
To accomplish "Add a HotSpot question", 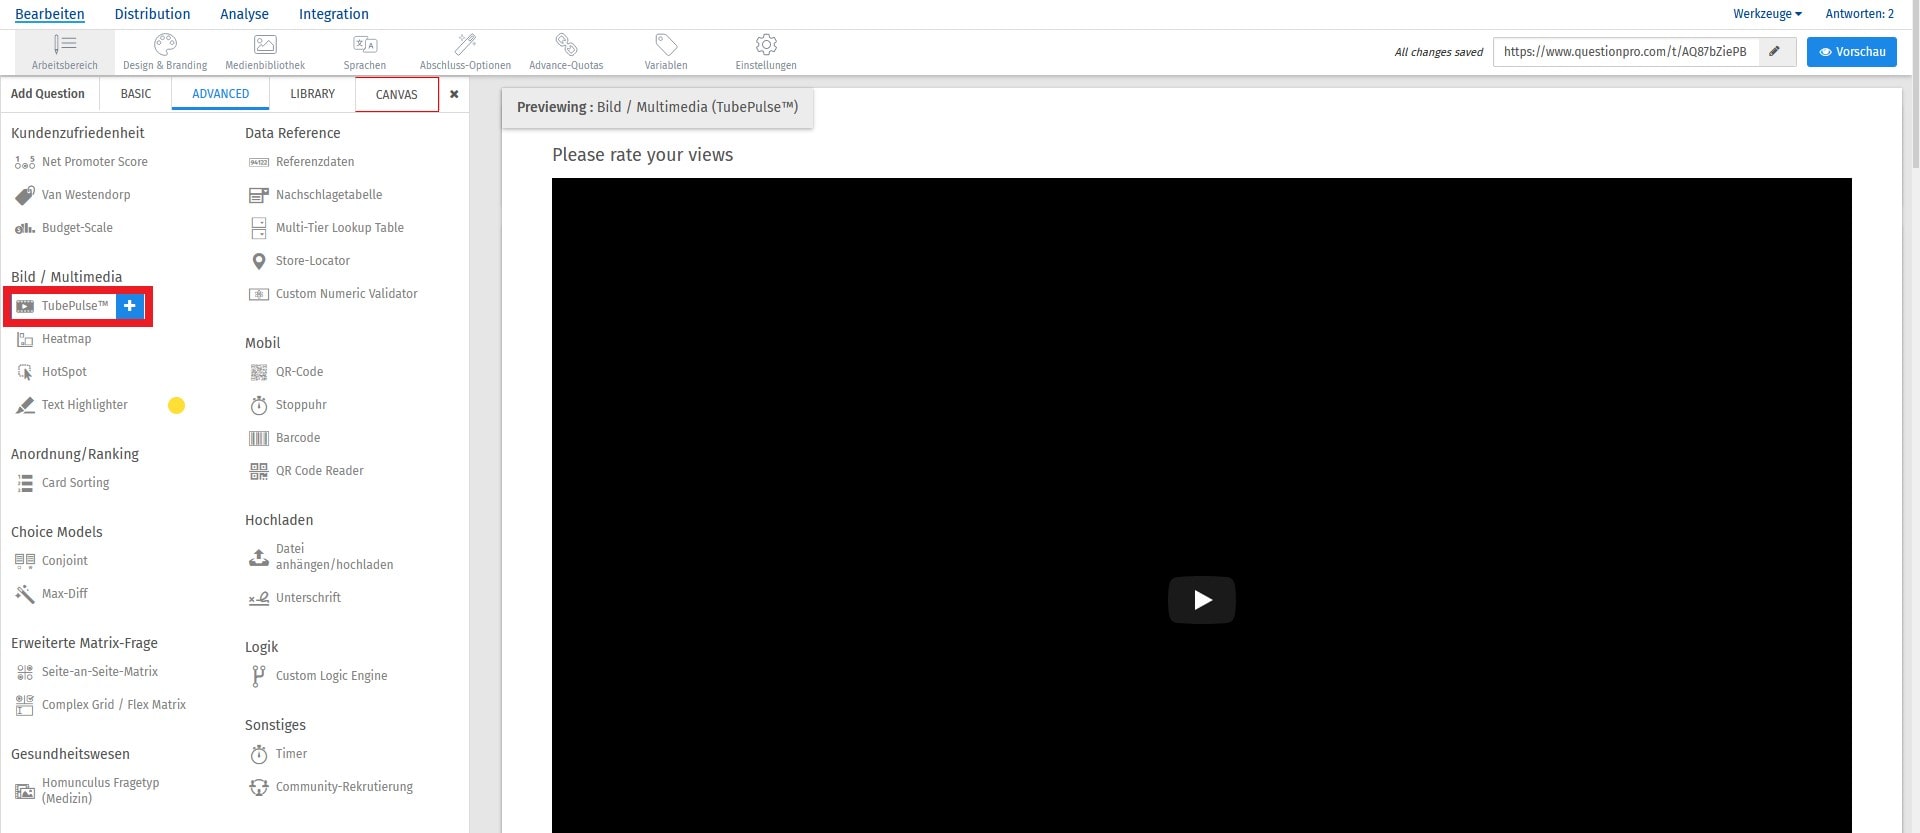I will coord(52,372).
